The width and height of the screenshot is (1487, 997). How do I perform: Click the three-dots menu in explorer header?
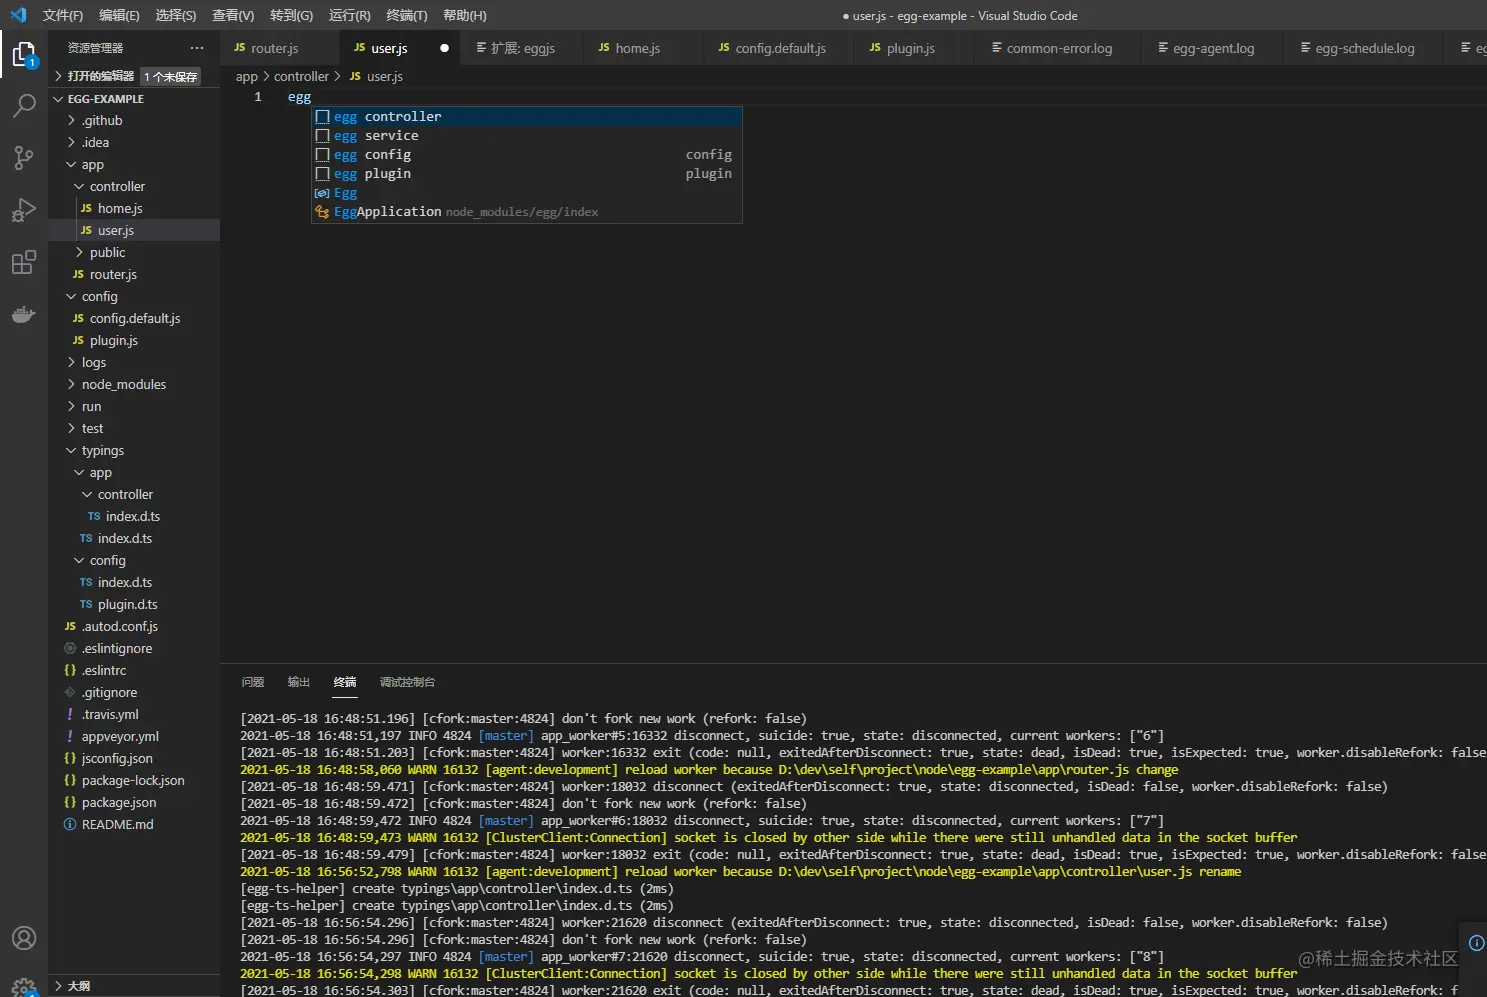click(197, 48)
